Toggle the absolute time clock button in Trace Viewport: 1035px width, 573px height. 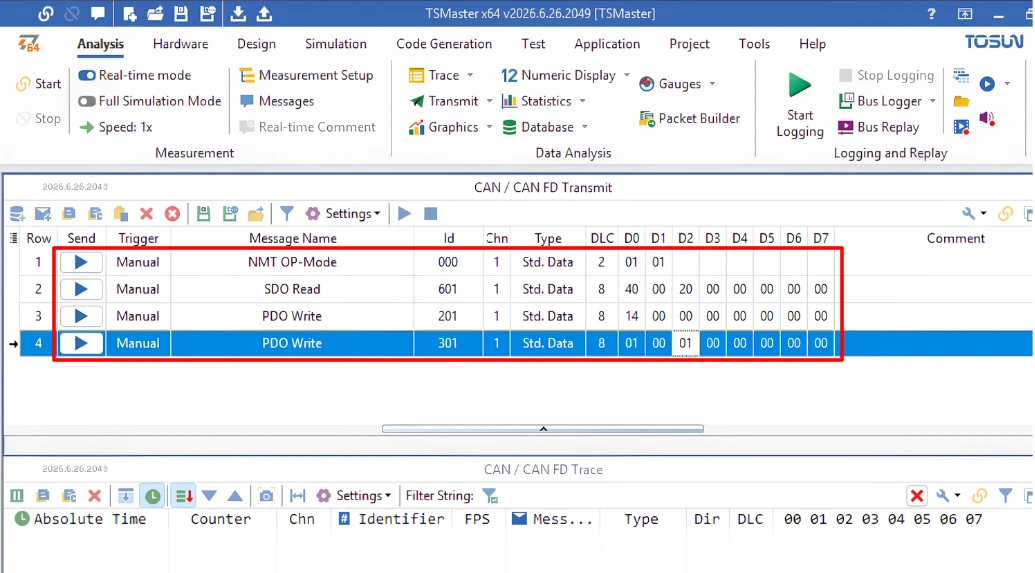(152, 496)
